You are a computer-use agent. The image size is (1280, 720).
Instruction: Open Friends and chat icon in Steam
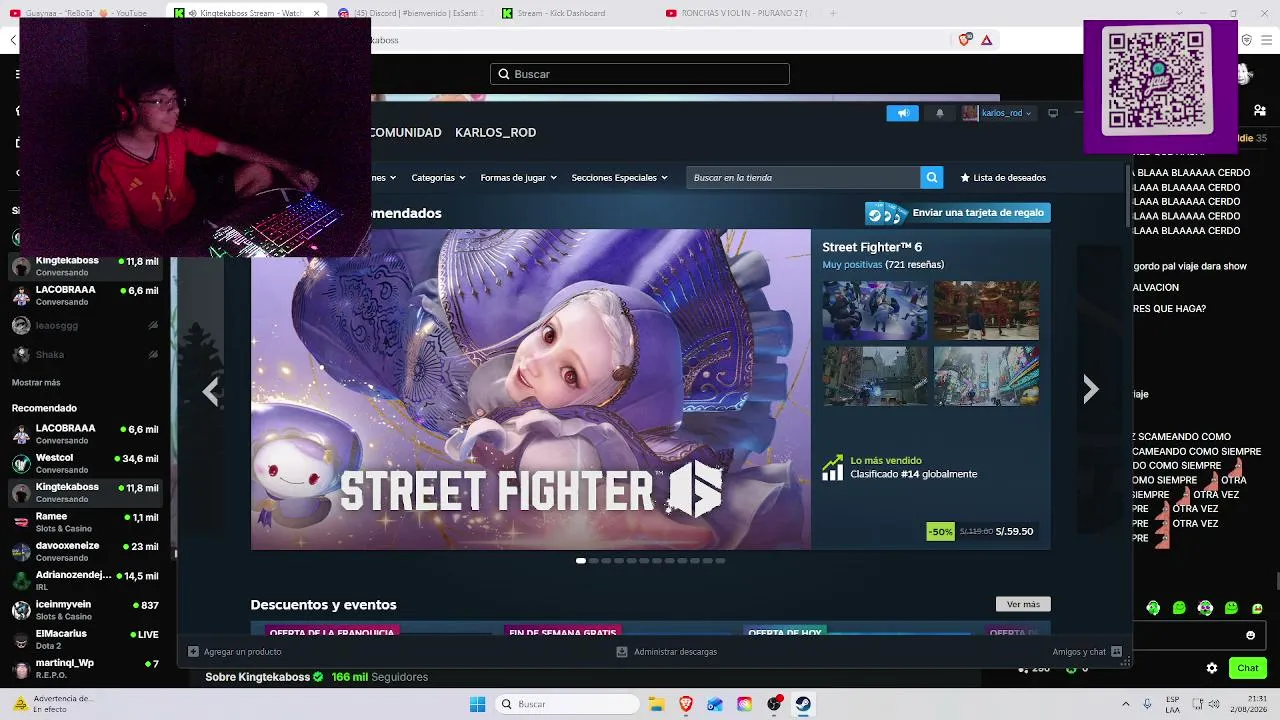pyautogui.click(x=1117, y=652)
